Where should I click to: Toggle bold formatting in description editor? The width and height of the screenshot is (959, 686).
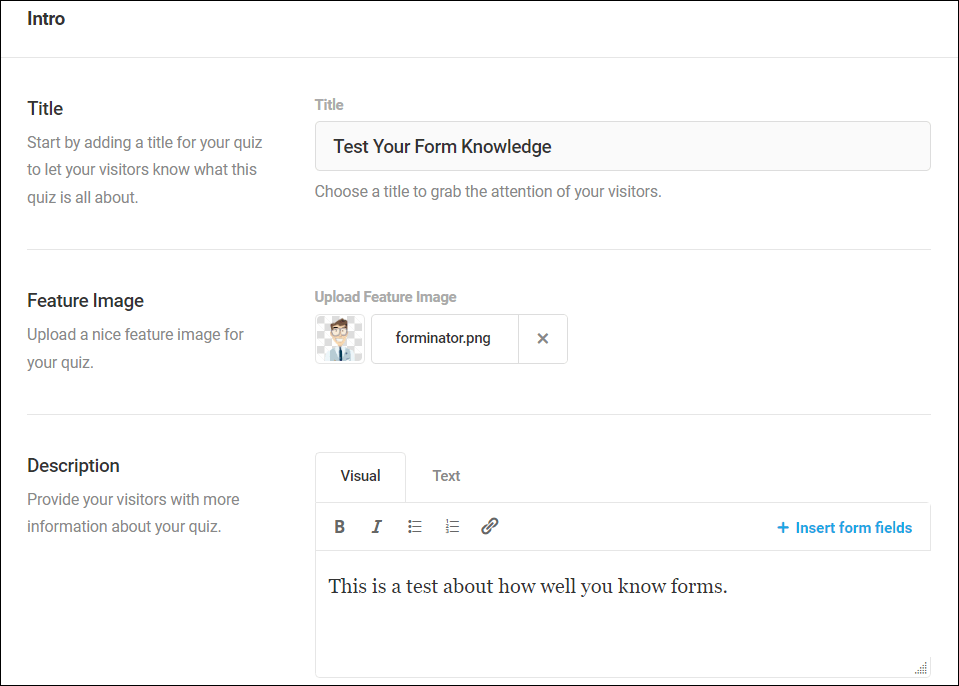coord(339,526)
